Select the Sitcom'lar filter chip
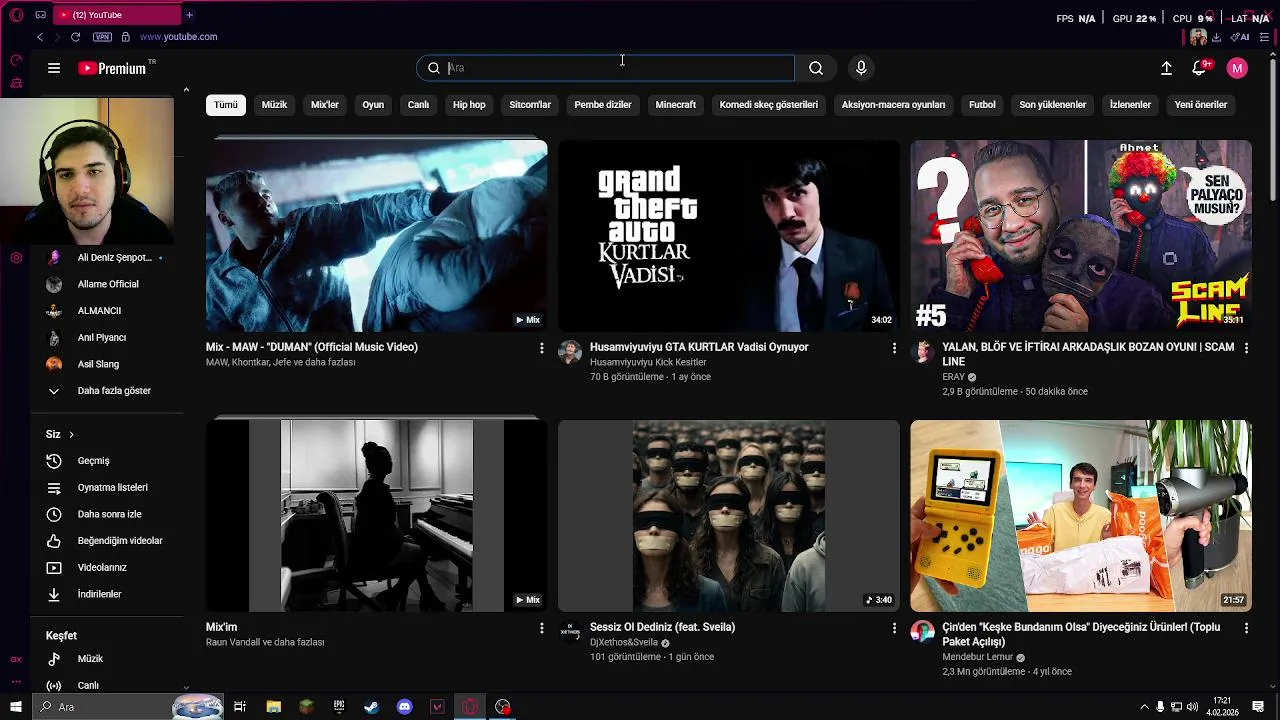1280x720 pixels. 530,105
